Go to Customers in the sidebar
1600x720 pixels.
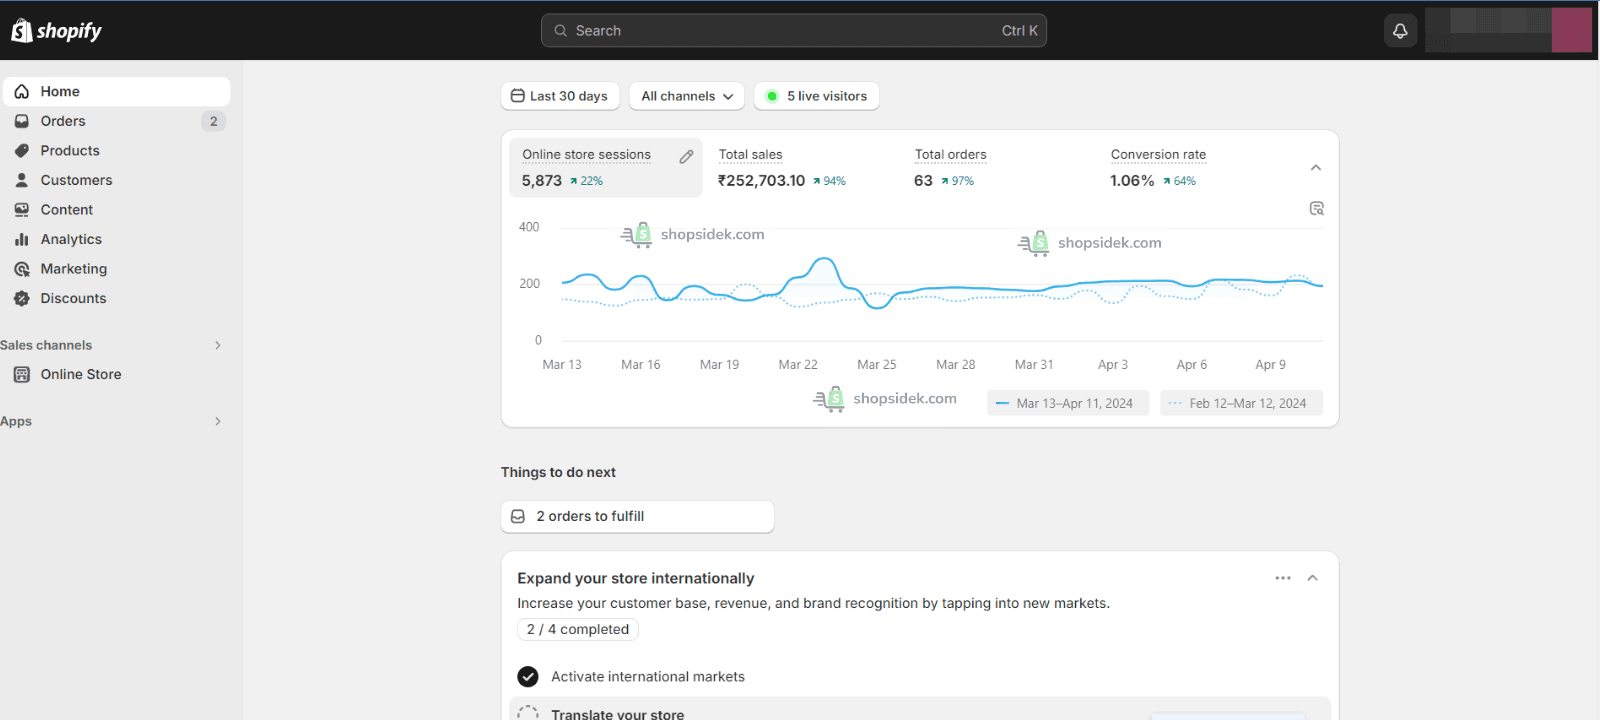coord(76,180)
